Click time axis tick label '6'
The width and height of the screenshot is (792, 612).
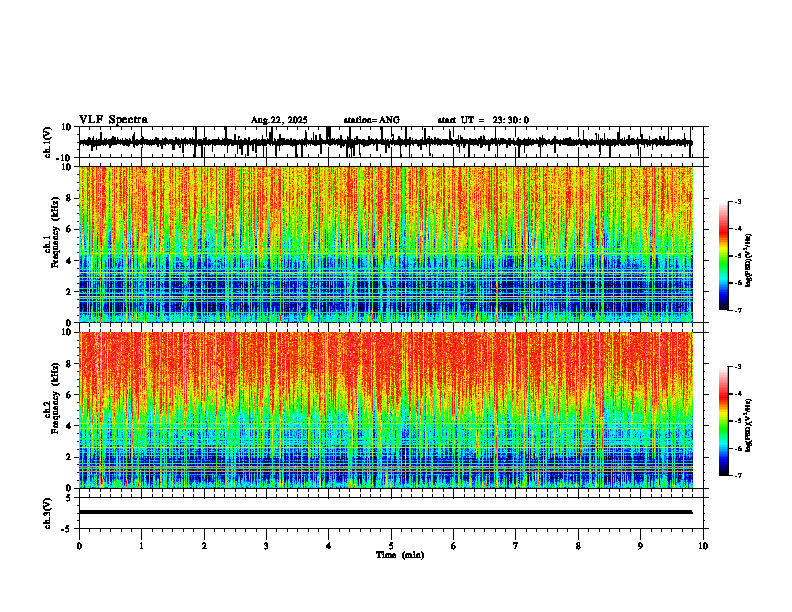454,546
